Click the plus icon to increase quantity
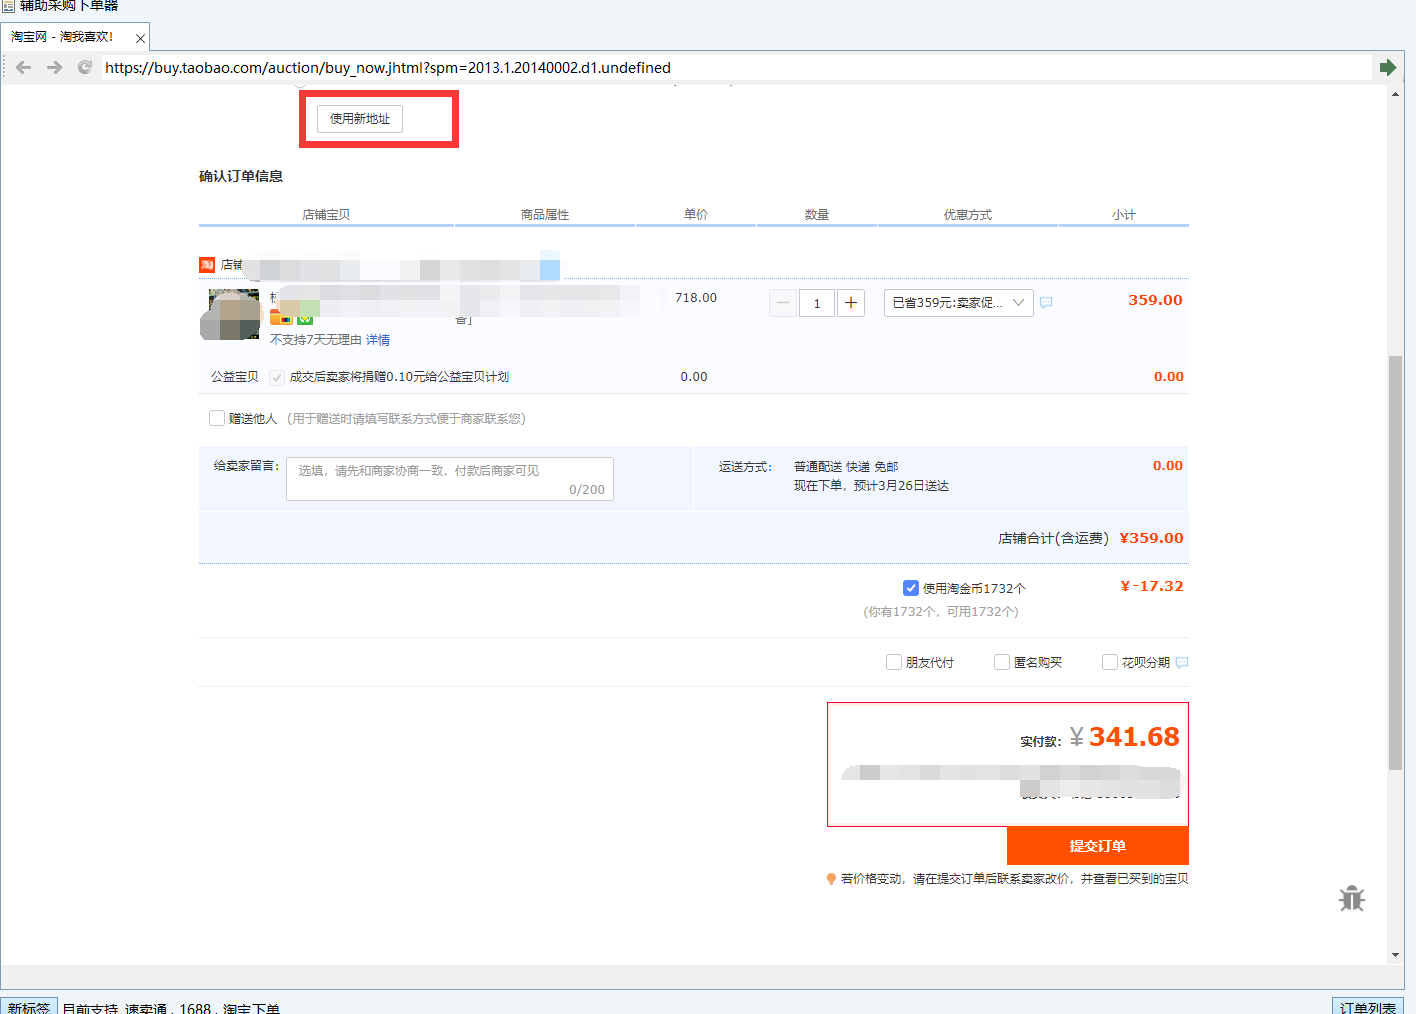The height and width of the screenshot is (1014, 1416). click(x=851, y=303)
